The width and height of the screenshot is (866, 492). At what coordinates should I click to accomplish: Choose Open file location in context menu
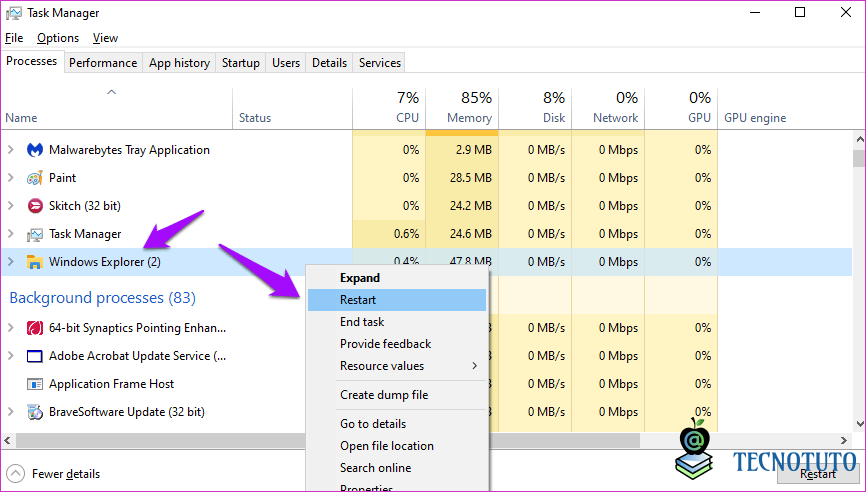pyautogui.click(x=397, y=446)
